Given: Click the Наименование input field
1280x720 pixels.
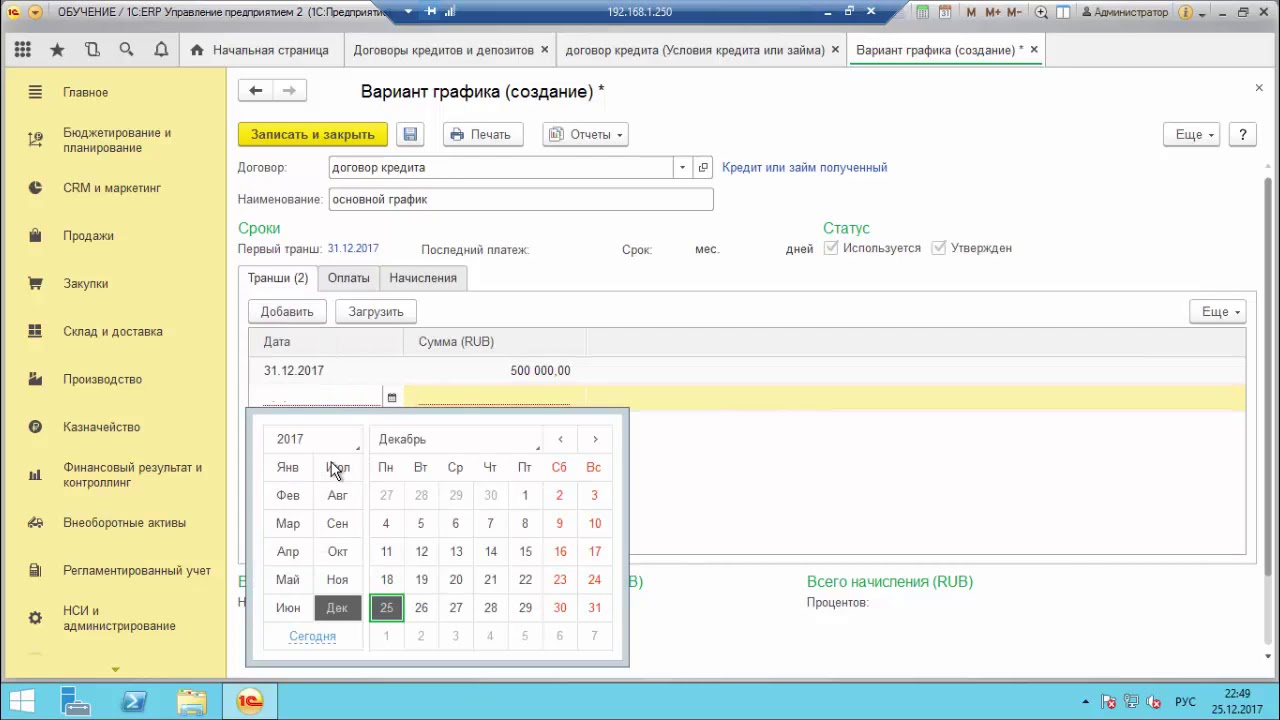Looking at the screenshot, I should pyautogui.click(x=521, y=199).
